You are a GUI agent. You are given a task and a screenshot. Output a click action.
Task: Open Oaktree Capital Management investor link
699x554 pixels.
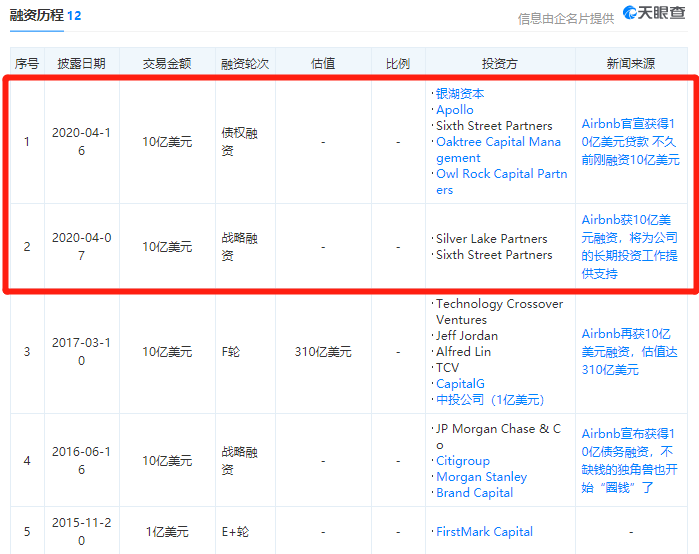[498, 150]
